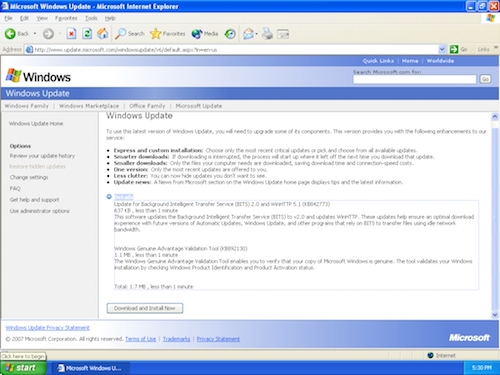Open the Office Family tab
The image size is (500, 375).
[x=147, y=106]
